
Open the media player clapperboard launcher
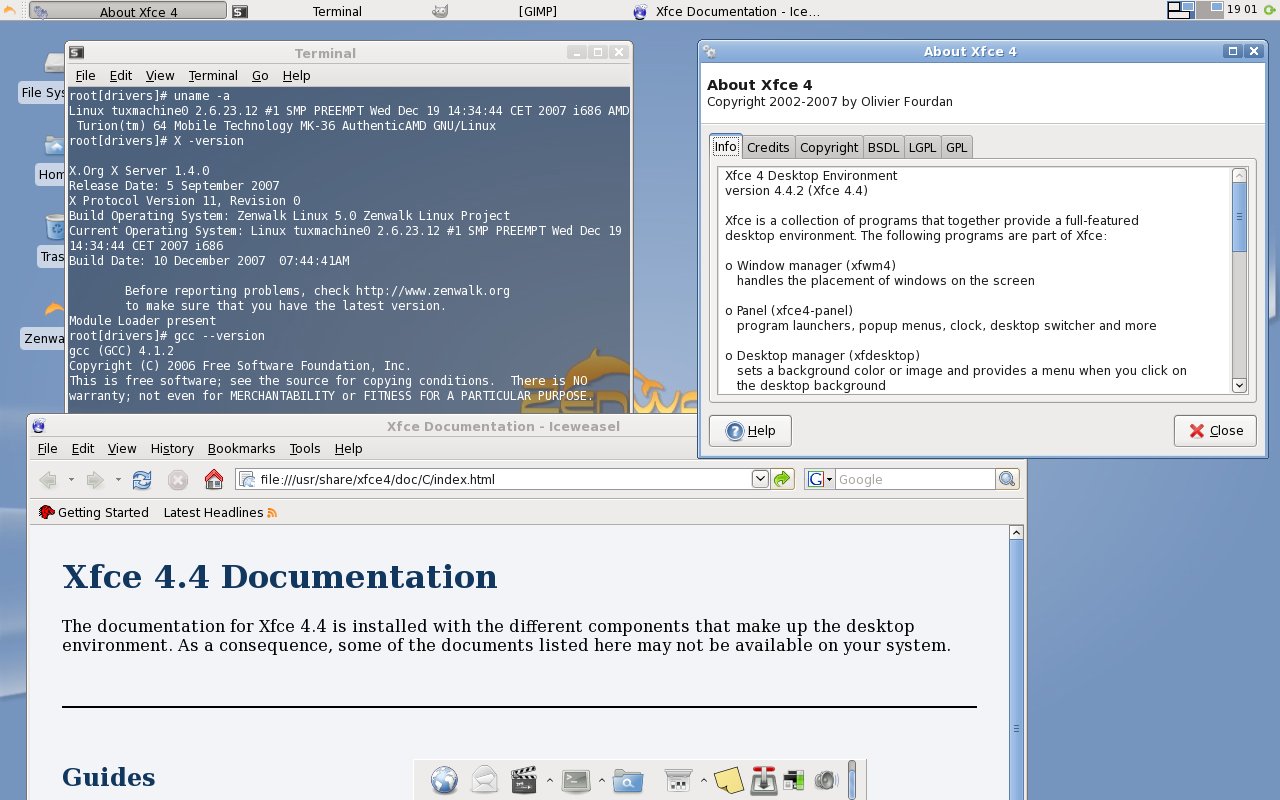coord(524,780)
